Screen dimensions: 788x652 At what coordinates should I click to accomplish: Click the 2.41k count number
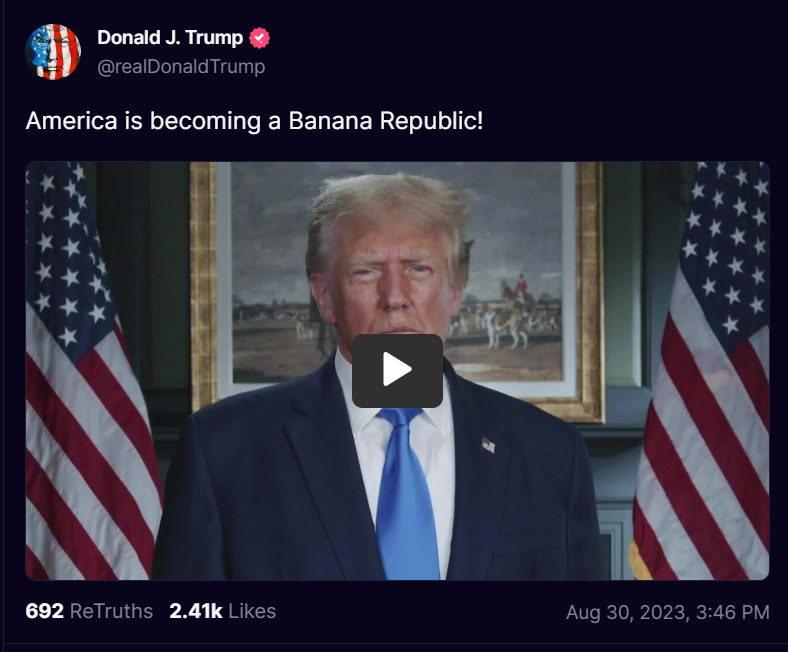point(196,611)
